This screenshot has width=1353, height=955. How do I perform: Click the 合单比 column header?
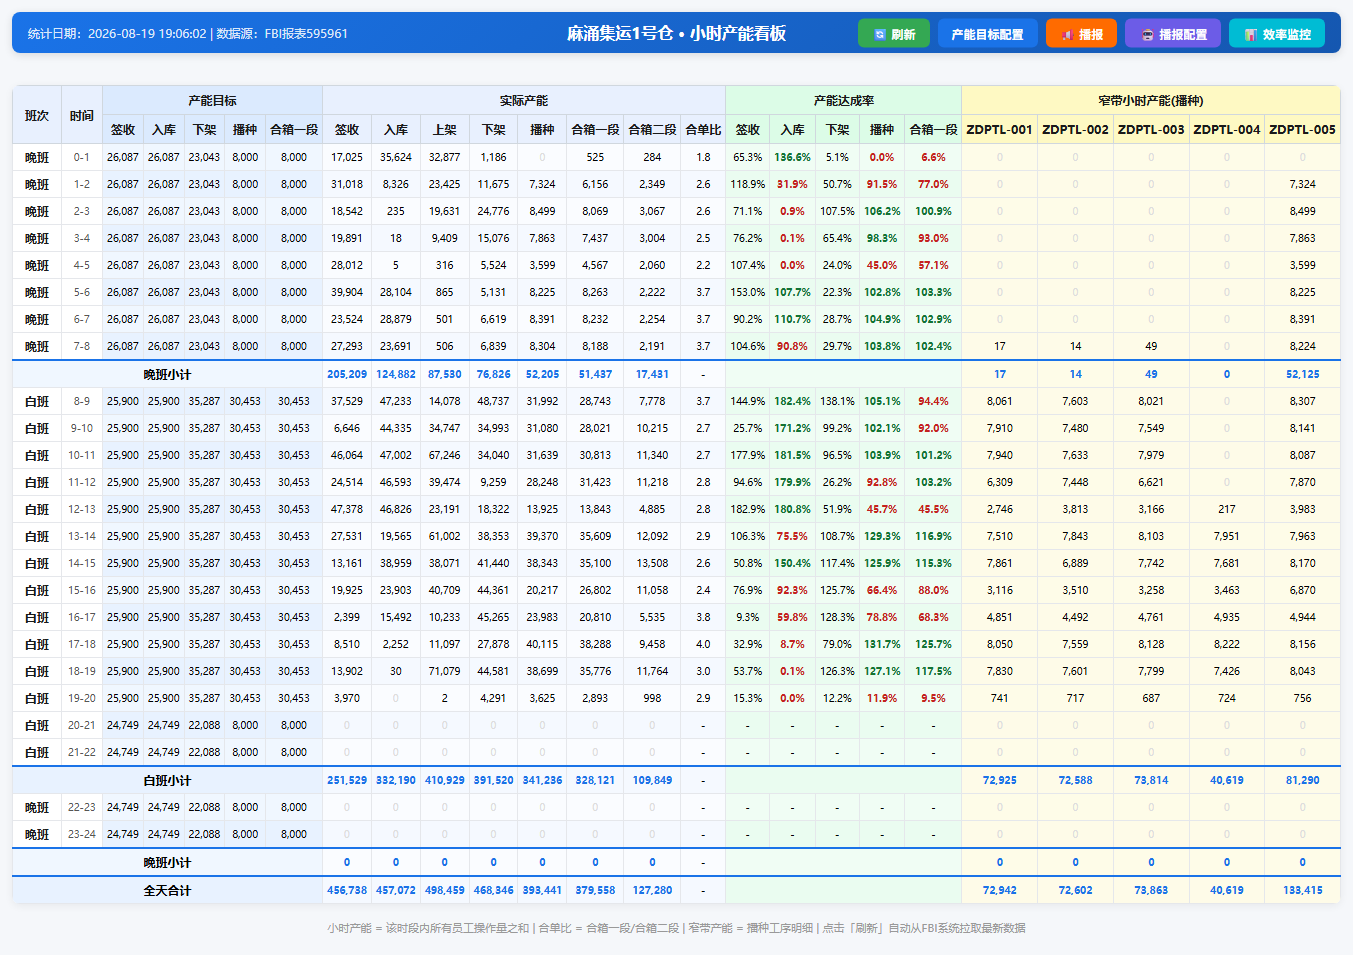click(703, 129)
